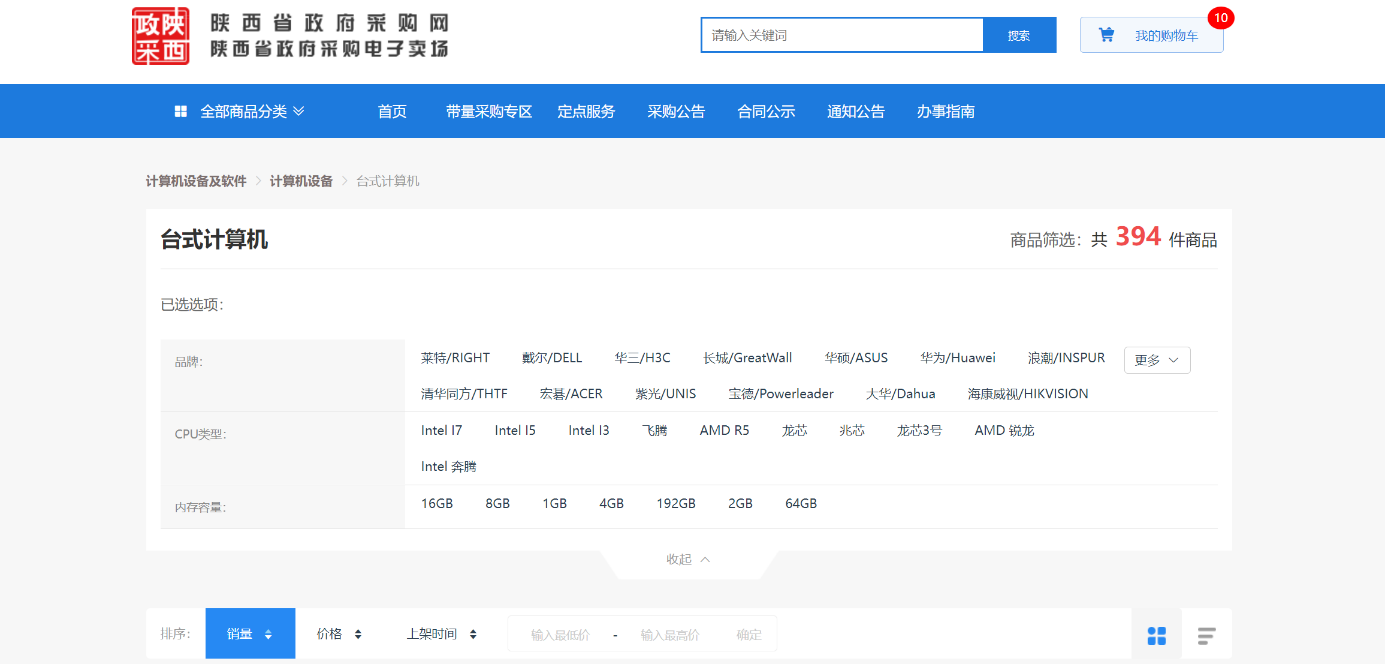Filter CPU type Intel I5
Image resolution: width=1385 pixels, height=664 pixels.
[515, 431]
